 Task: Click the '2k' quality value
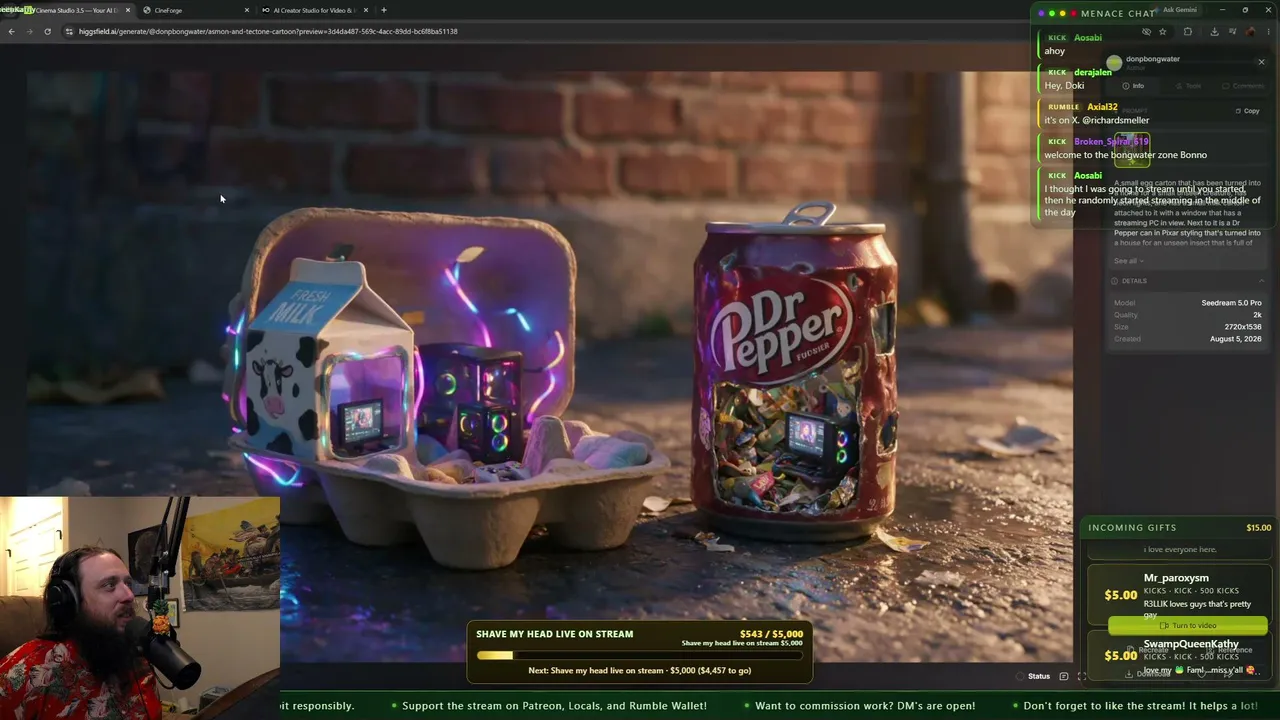(x=1258, y=315)
